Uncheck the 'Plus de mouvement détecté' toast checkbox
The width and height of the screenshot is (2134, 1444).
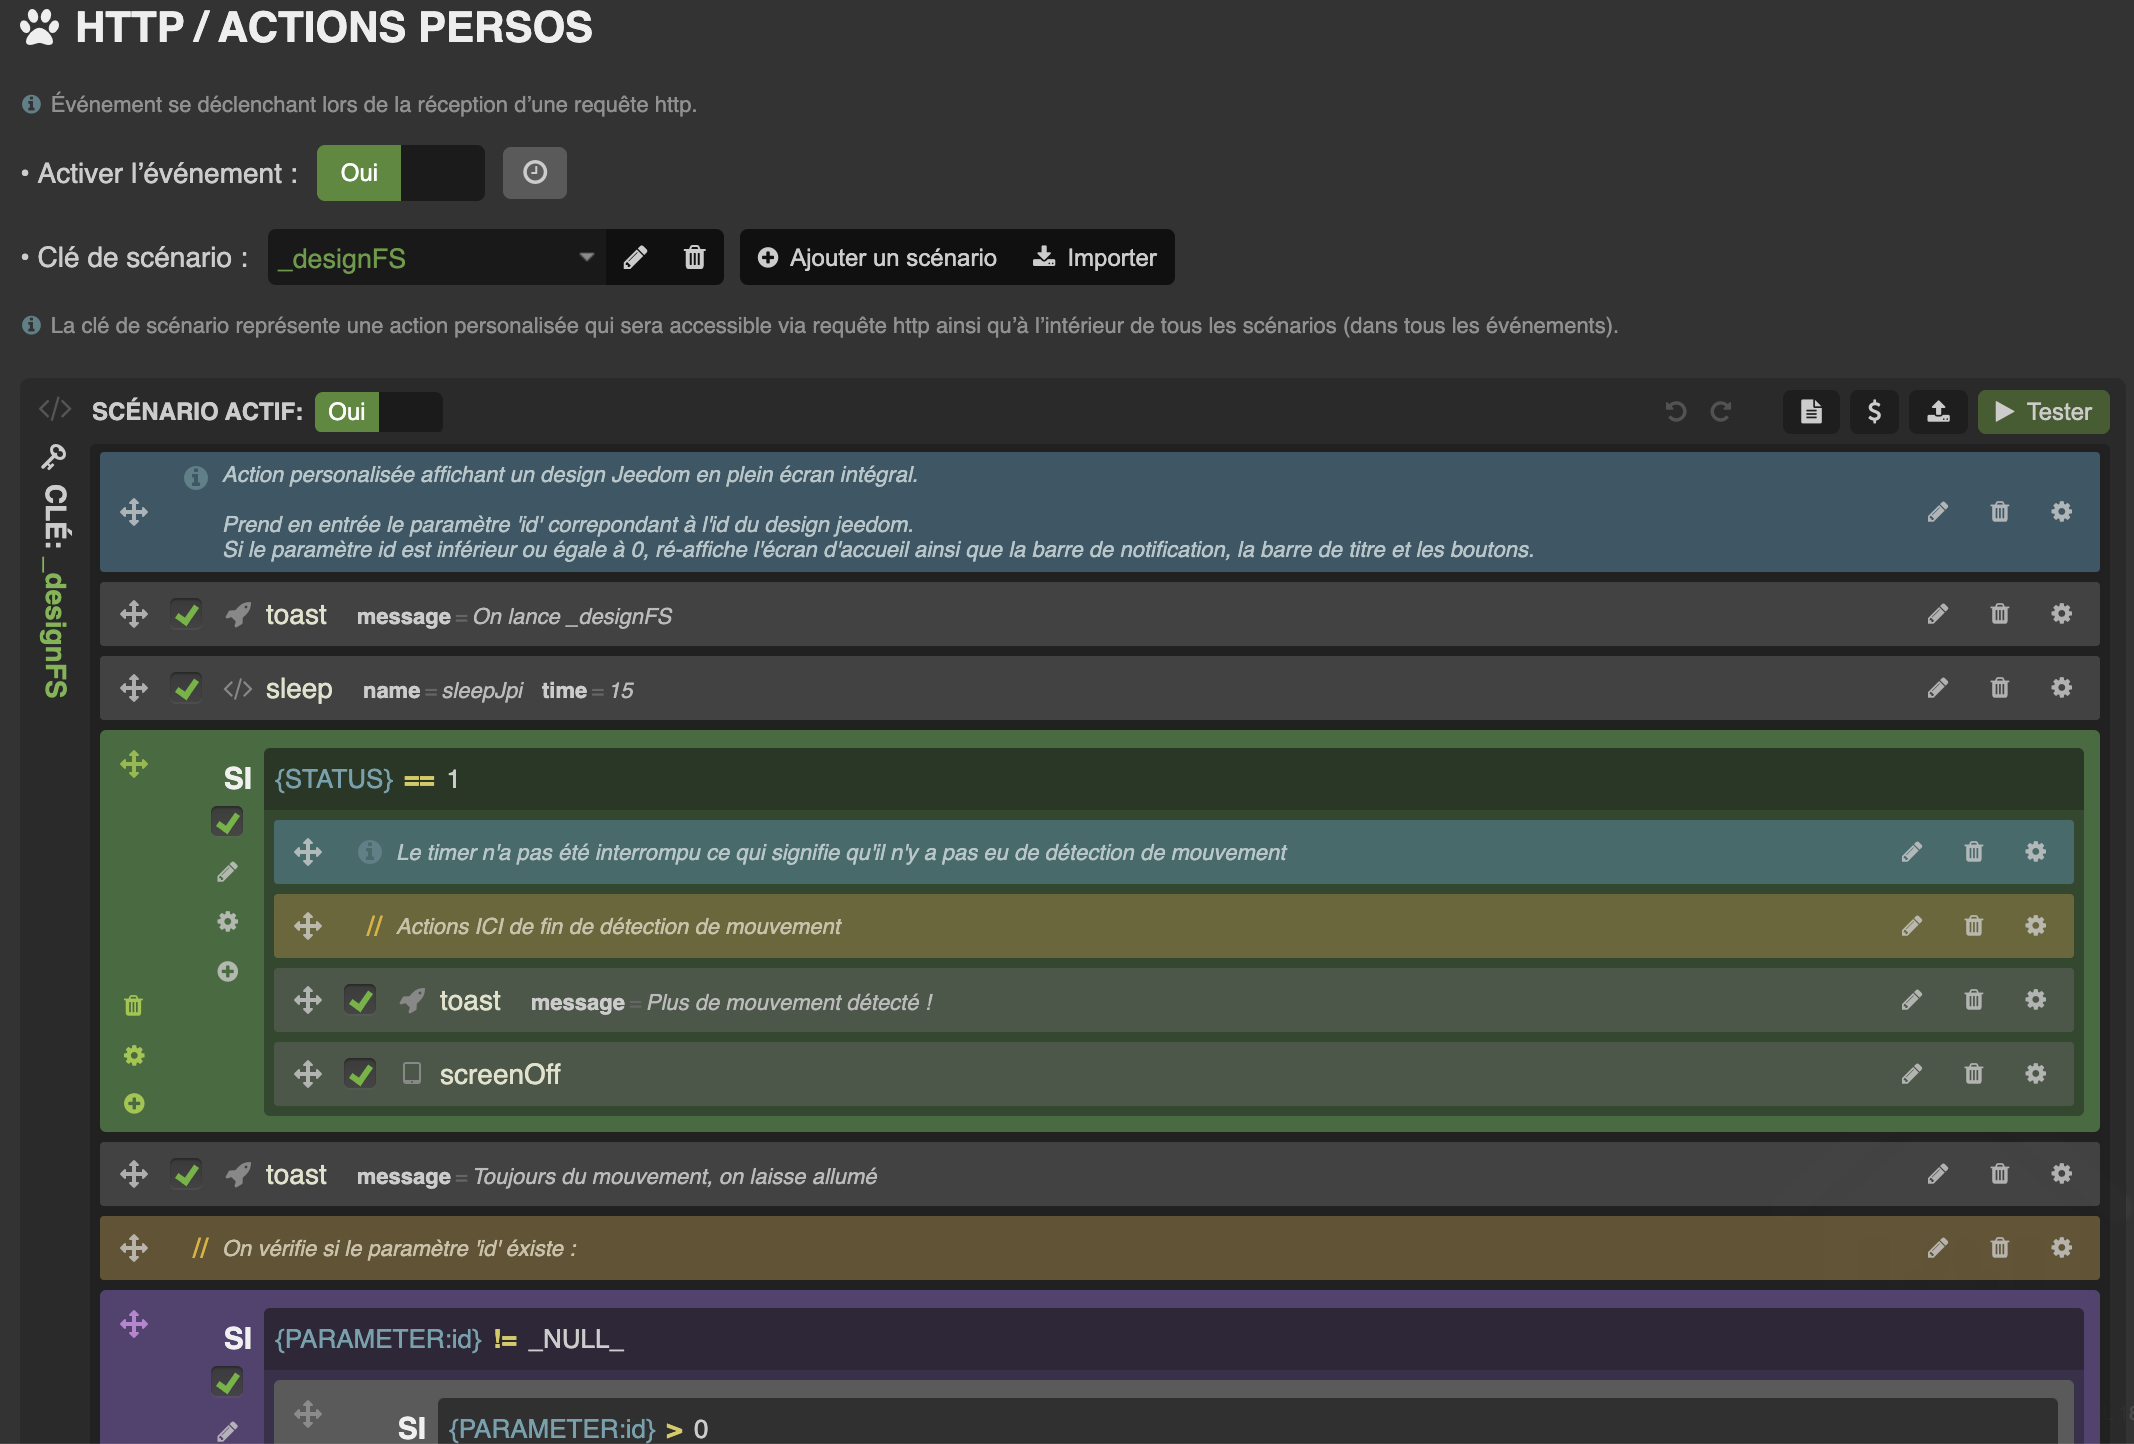click(x=361, y=1000)
